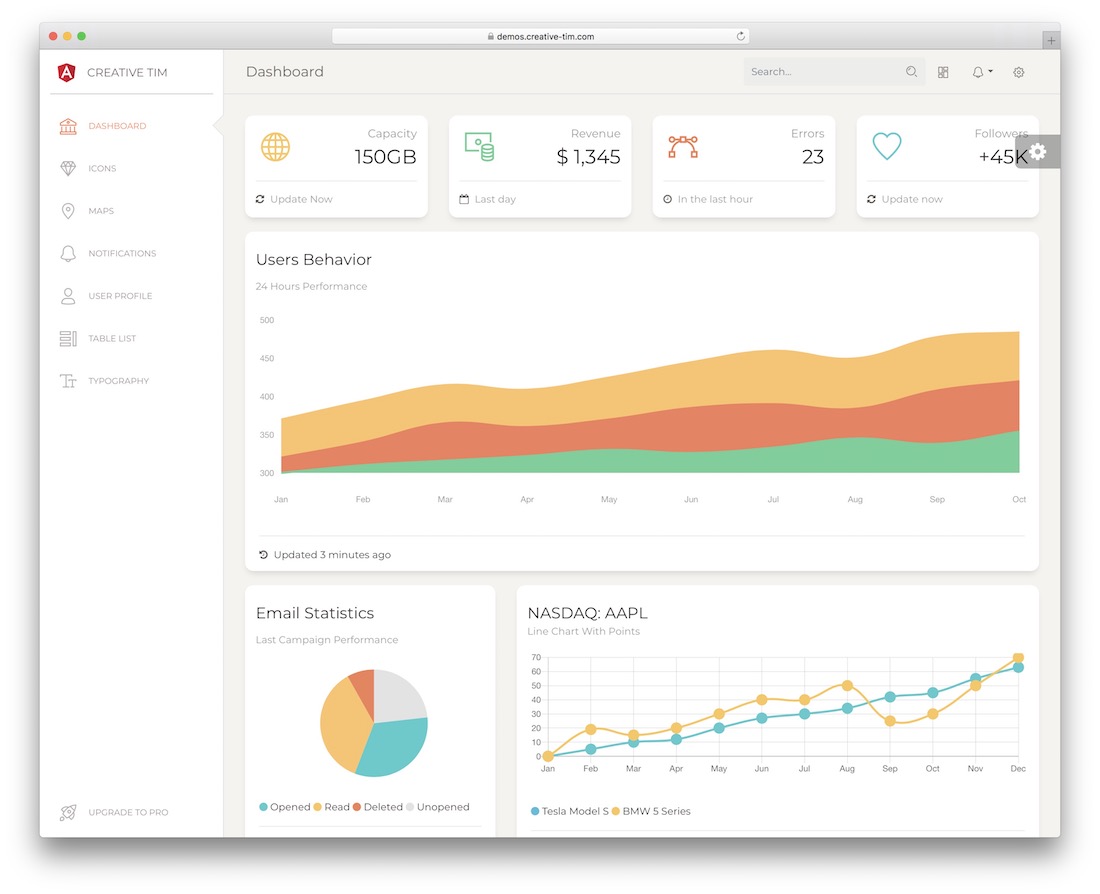Toggle Tesla Model S legend item
1100x894 pixels.
(x=569, y=811)
